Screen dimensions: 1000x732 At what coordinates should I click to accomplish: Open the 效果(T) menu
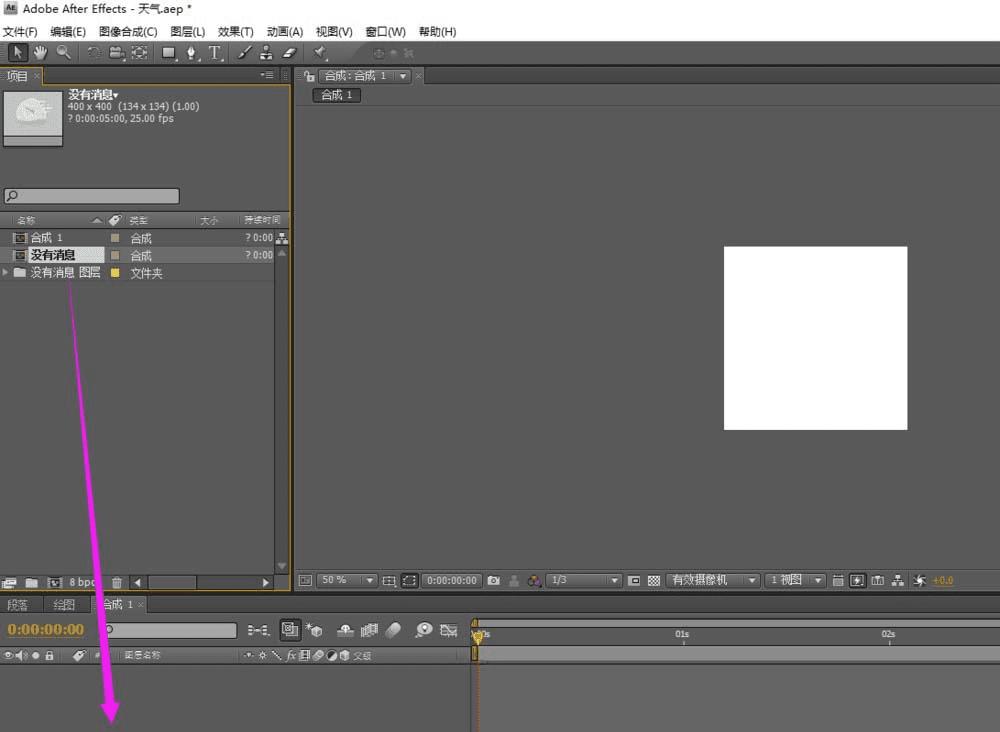(x=235, y=32)
